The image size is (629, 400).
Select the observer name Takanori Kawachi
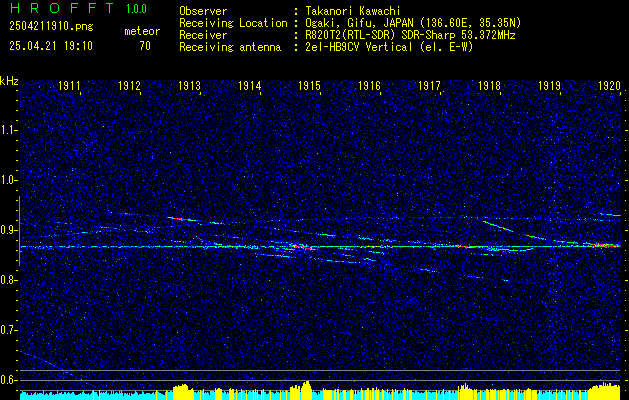(x=351, y=11)
